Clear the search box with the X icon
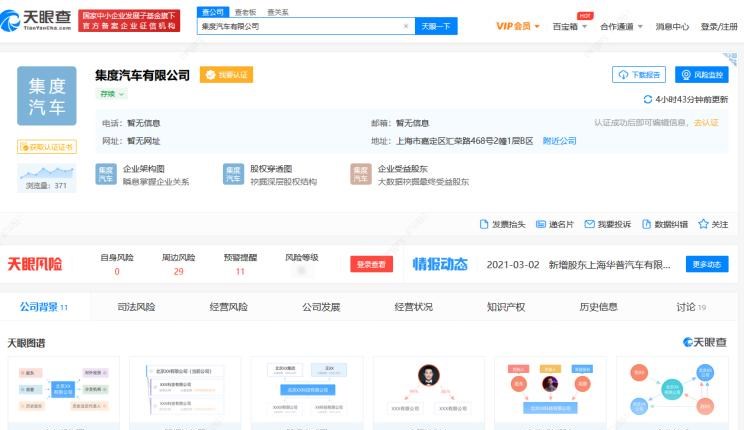The height and width of the screenshot is (430, 744). point(406,26)
